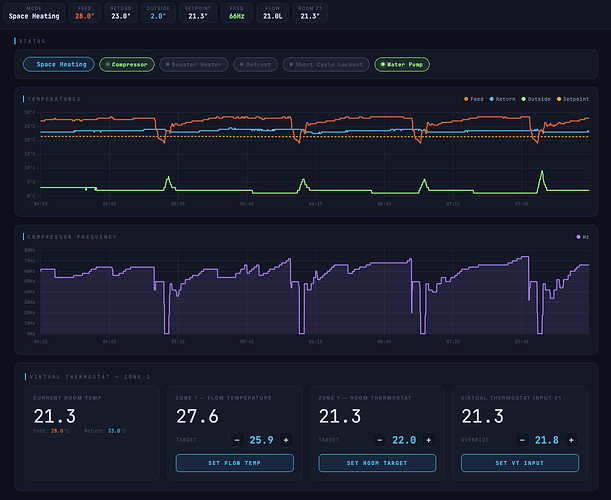
Task: Decrease the flow temperature target with minus
Action: pyautogui.click(x=237, y=439)
